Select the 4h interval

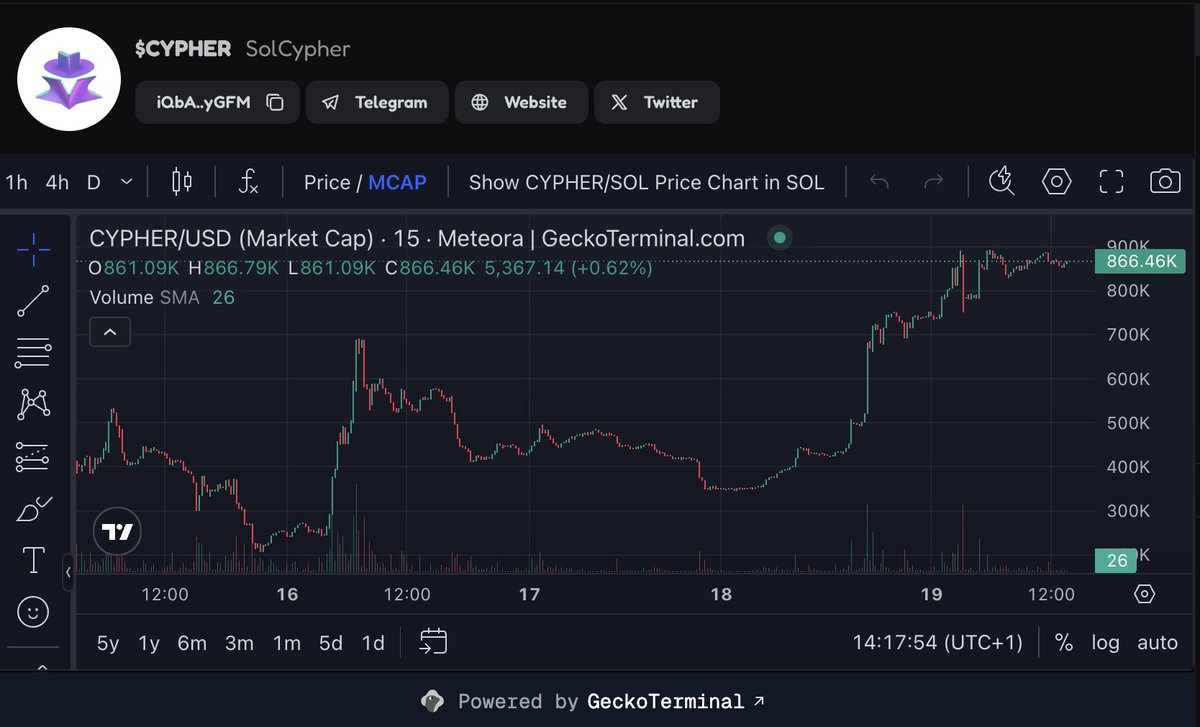[x=57, y=182]
